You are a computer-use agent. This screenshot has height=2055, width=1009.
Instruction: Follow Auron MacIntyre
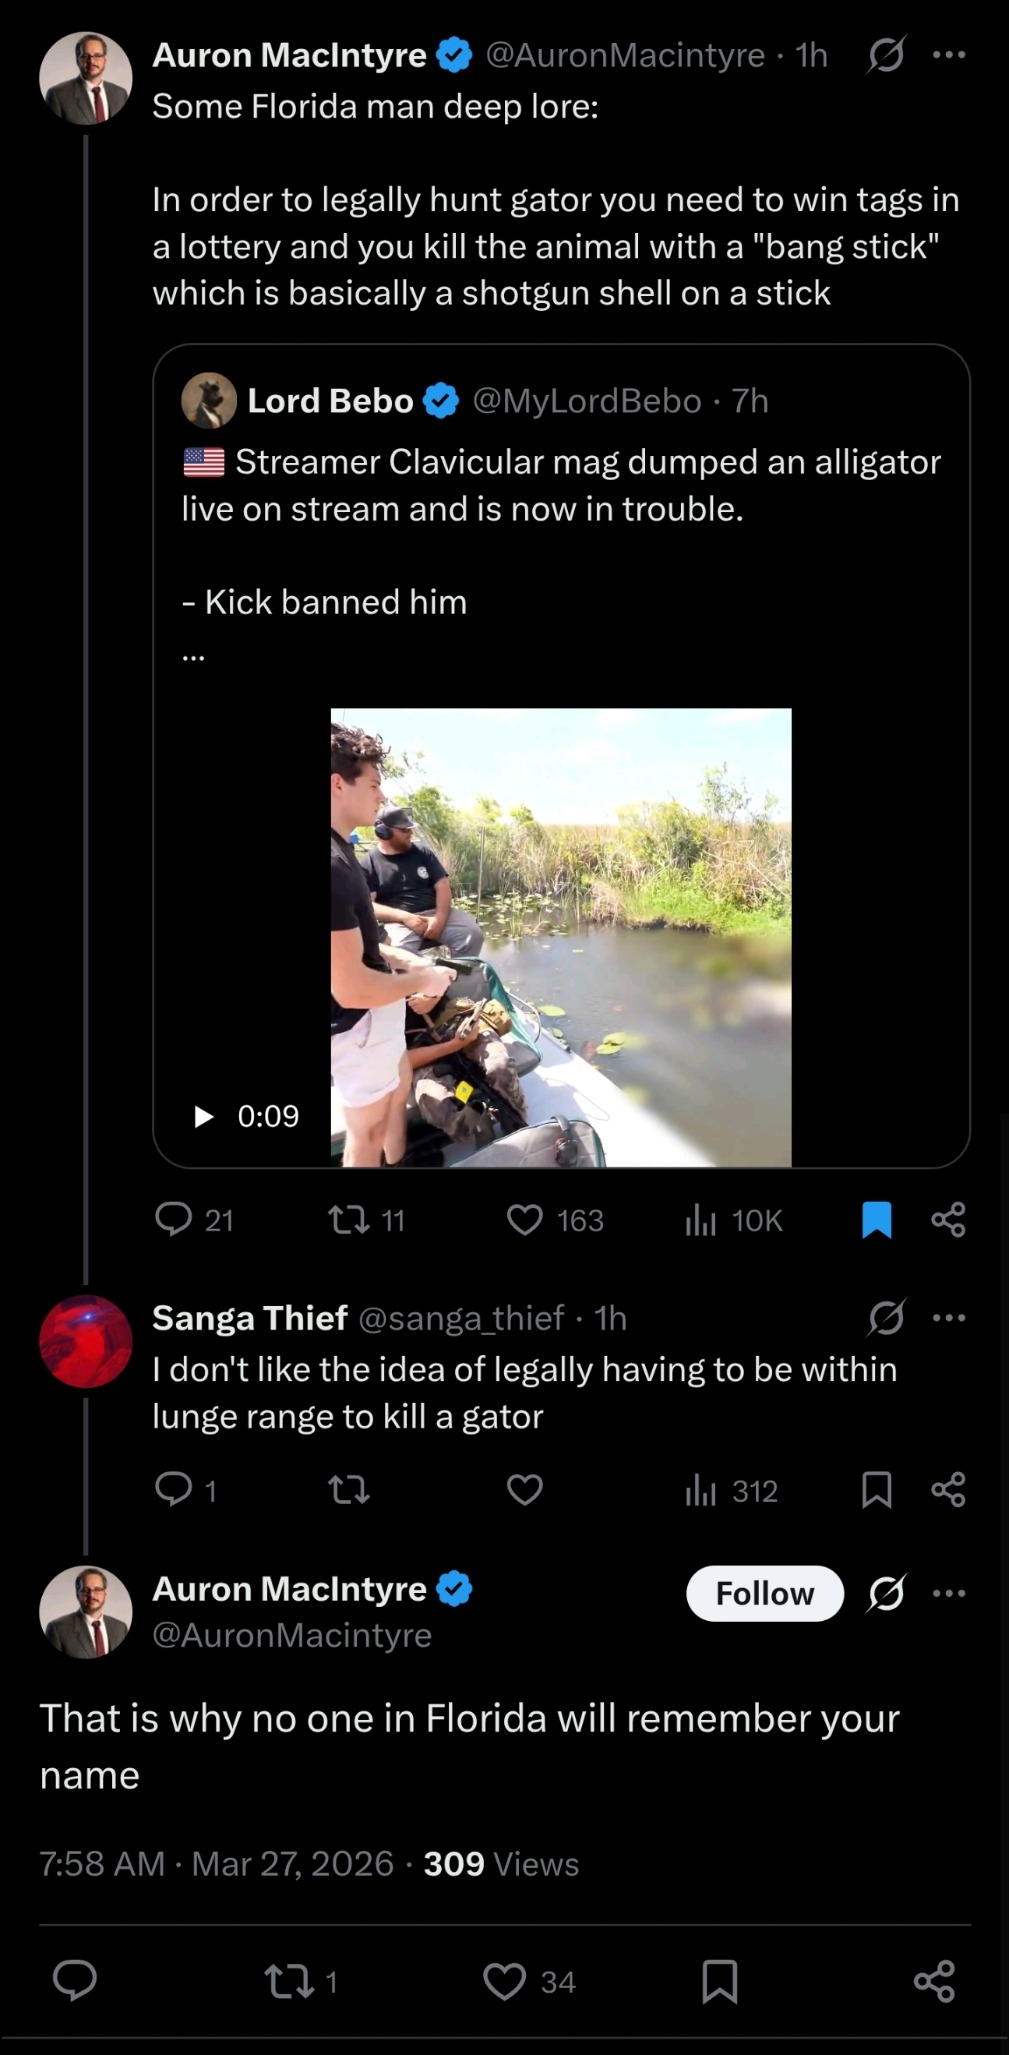[764, 1593]
